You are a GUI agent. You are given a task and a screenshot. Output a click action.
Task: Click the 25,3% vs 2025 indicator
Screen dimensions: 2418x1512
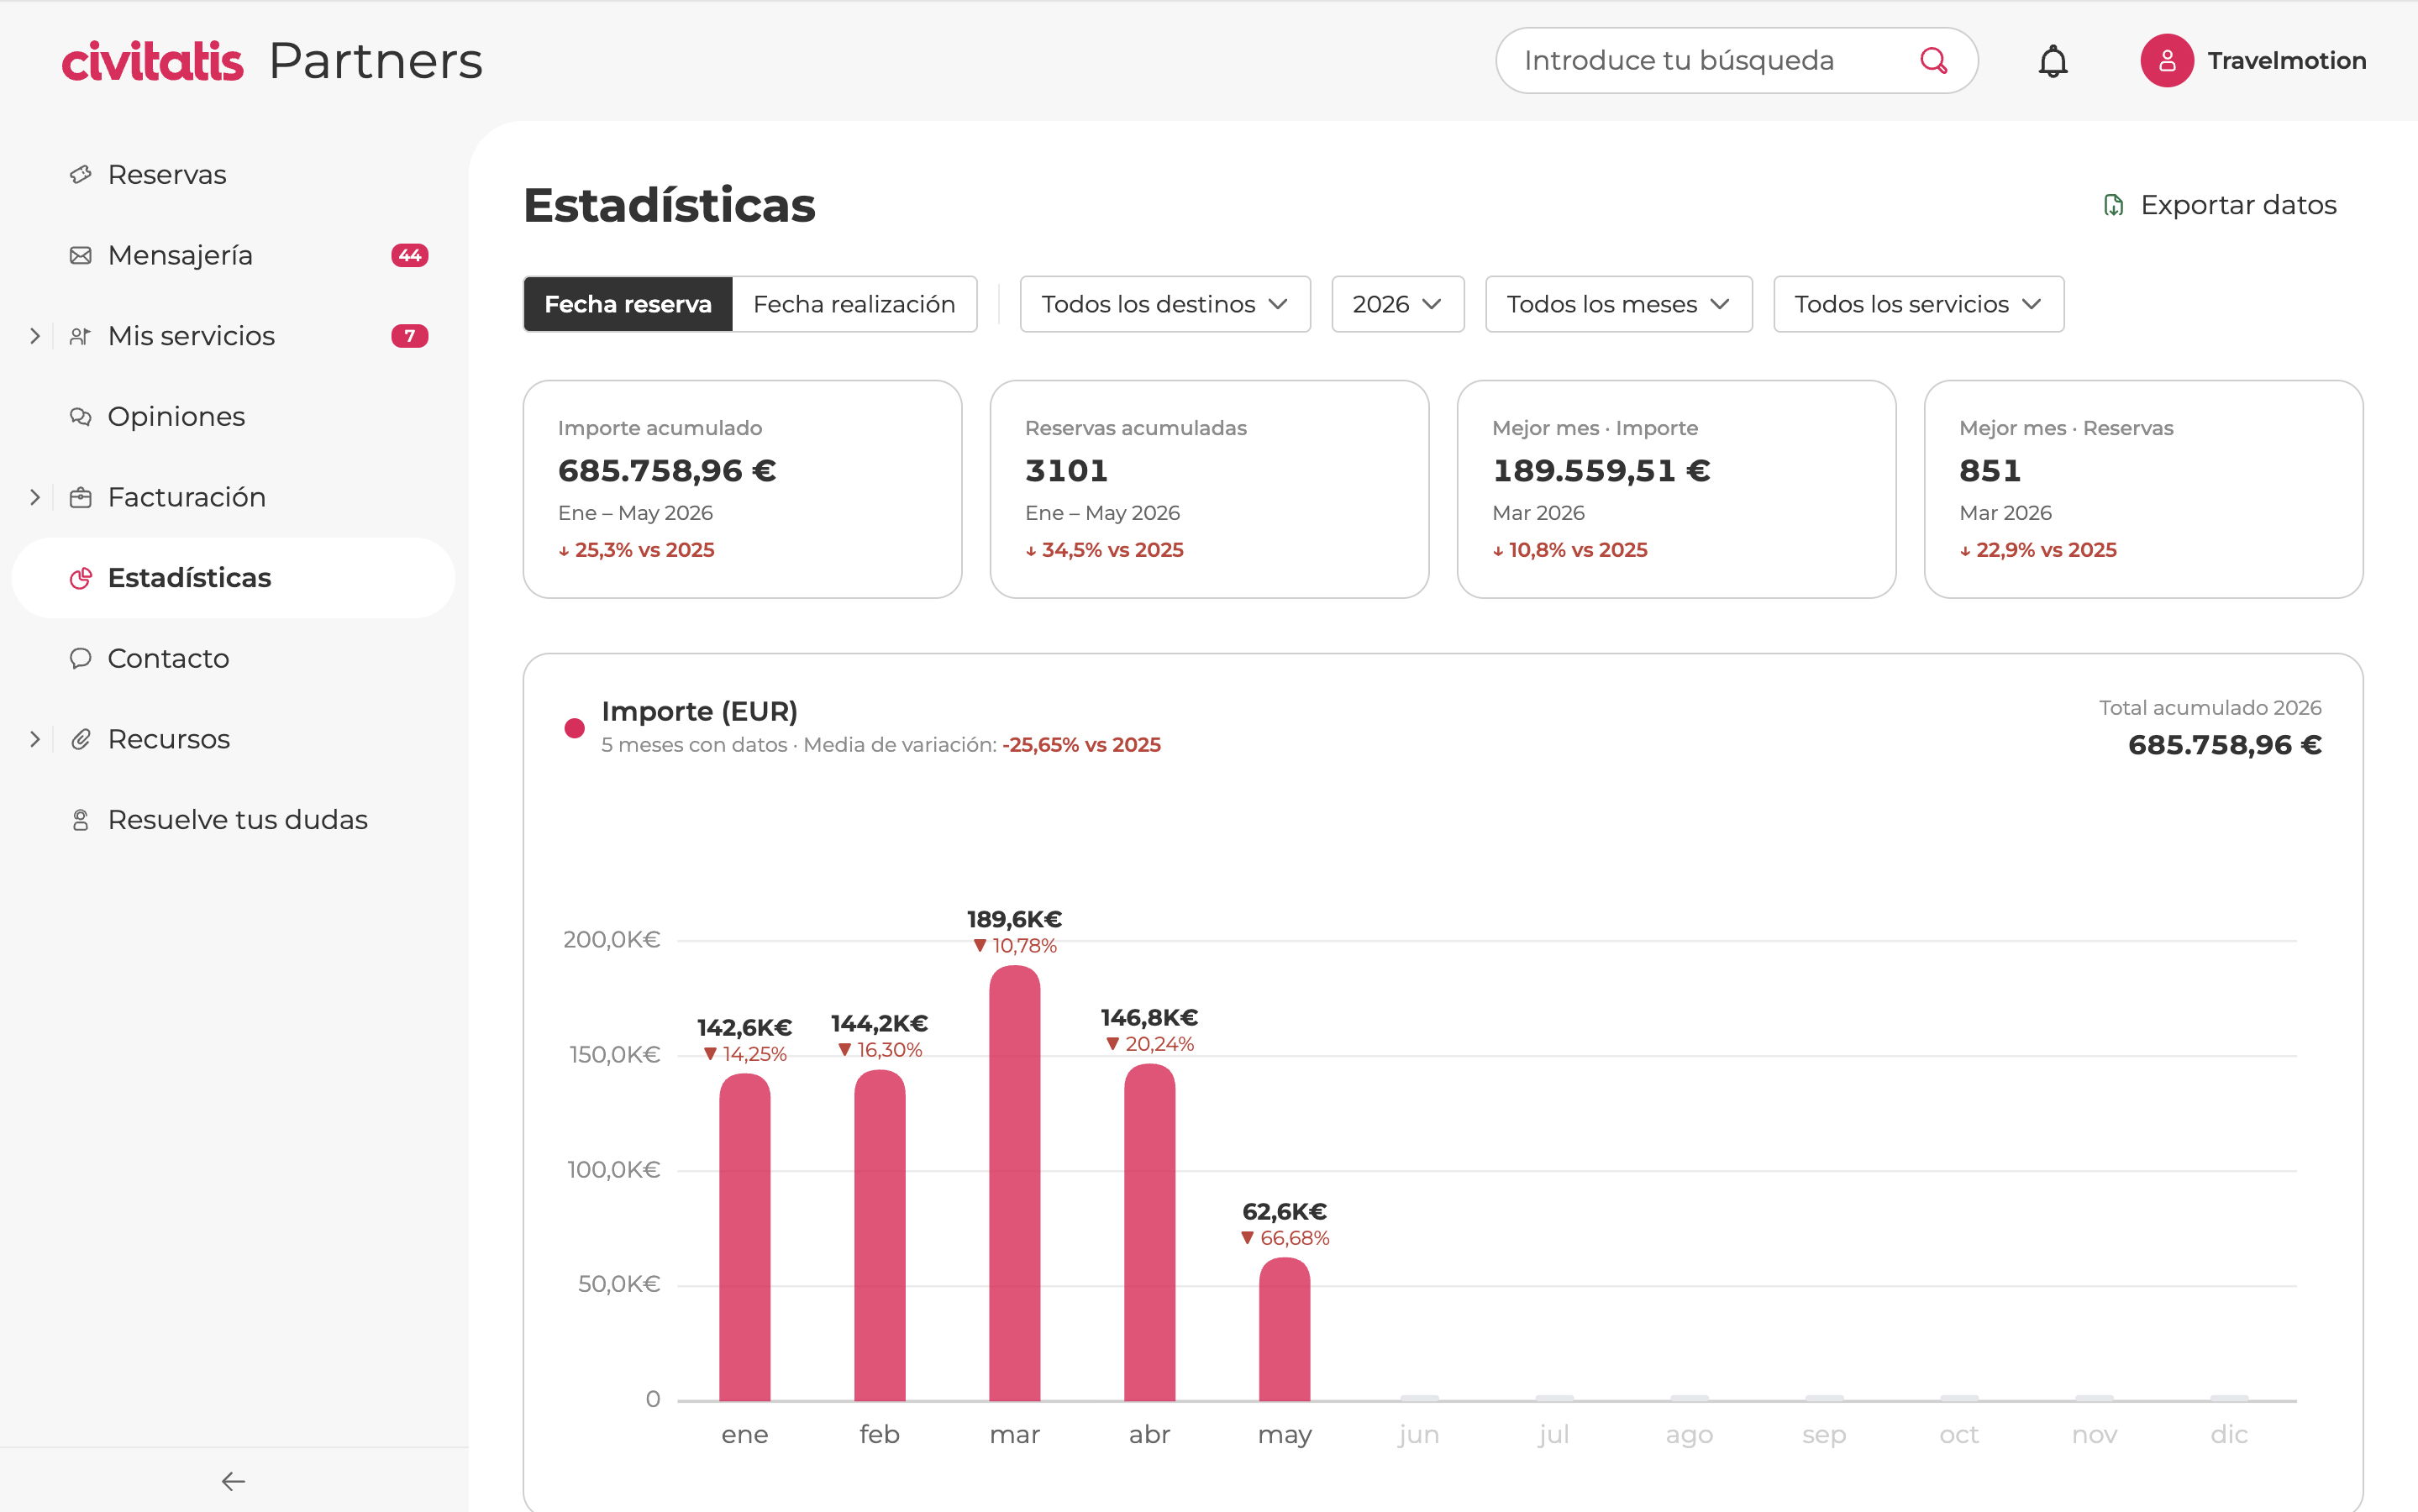click(636, 550)
